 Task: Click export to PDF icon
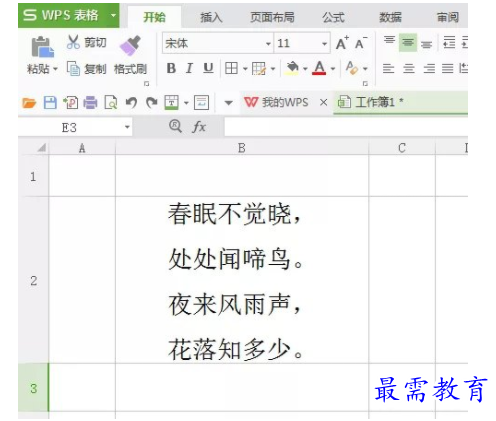[71, 103]
